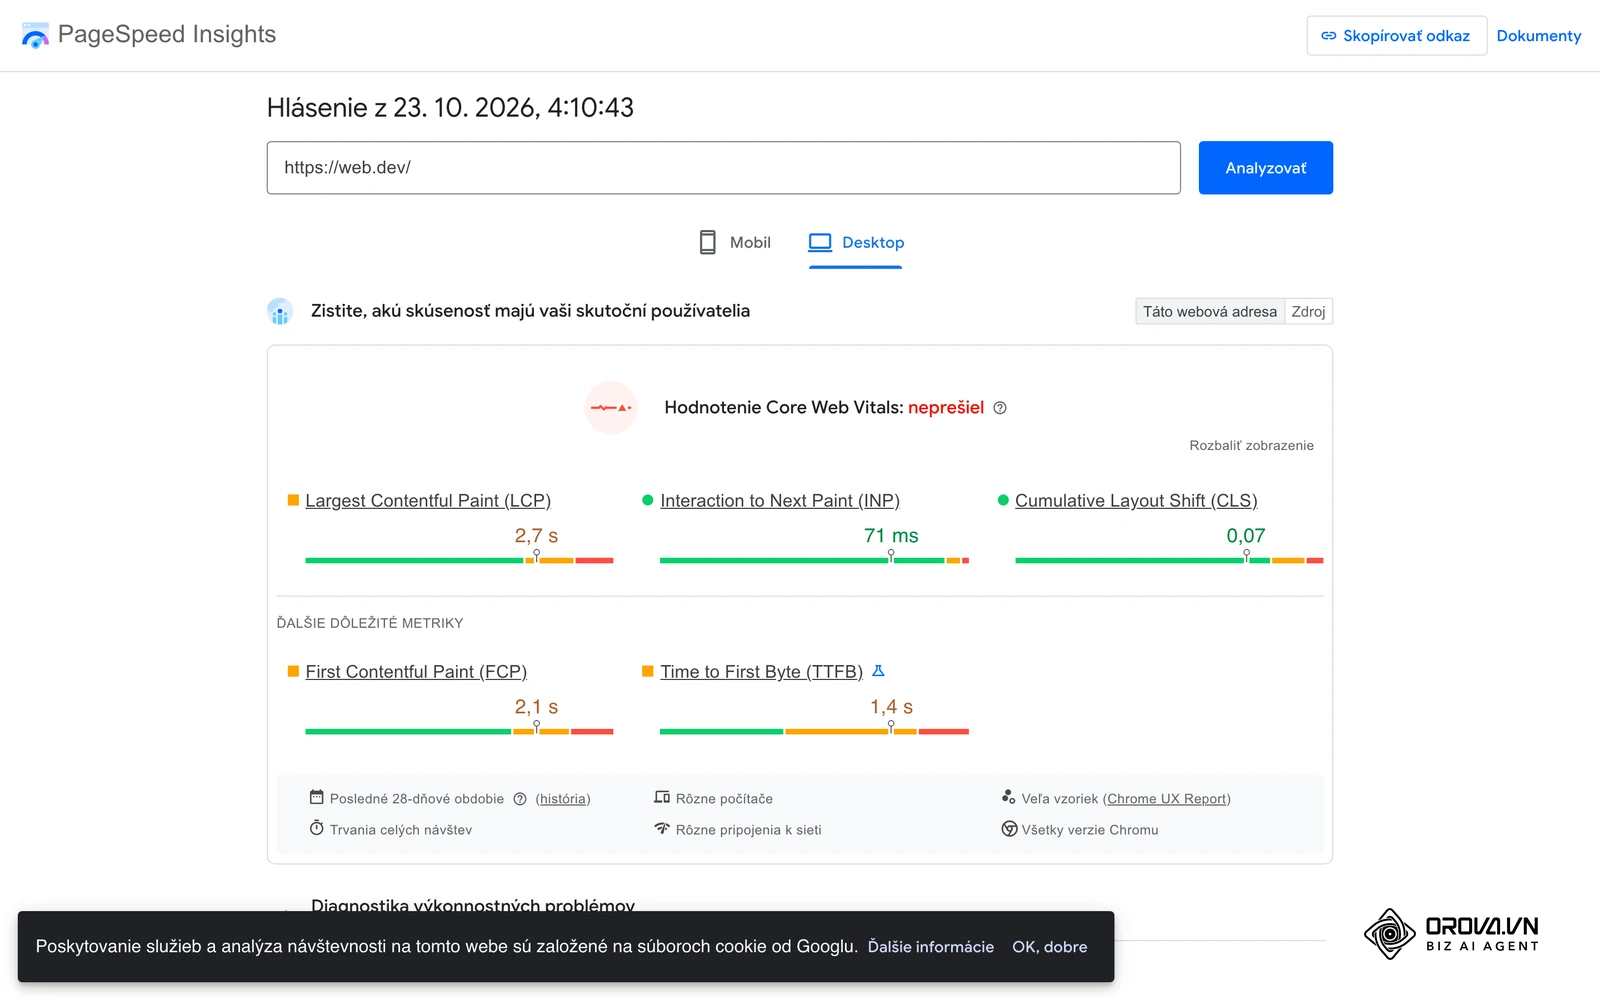Click the mobile phone icon

click(x=707, y=242)
